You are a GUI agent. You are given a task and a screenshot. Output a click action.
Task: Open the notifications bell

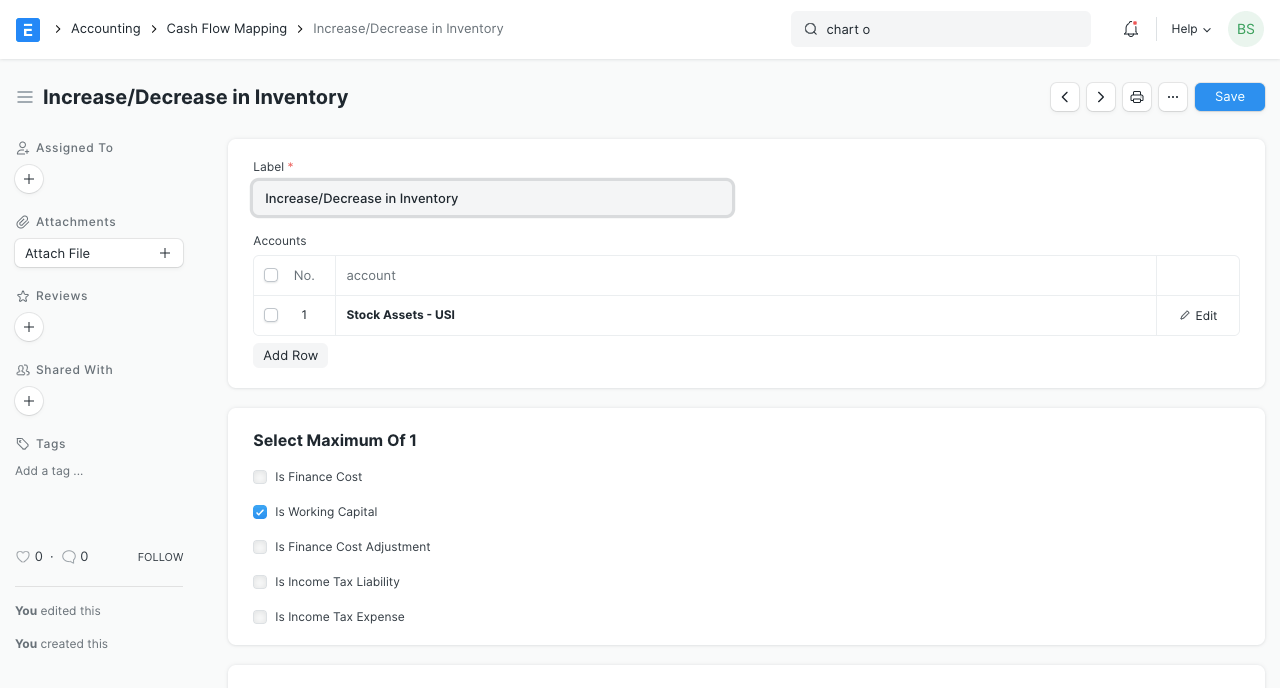tap(1130, 29)
